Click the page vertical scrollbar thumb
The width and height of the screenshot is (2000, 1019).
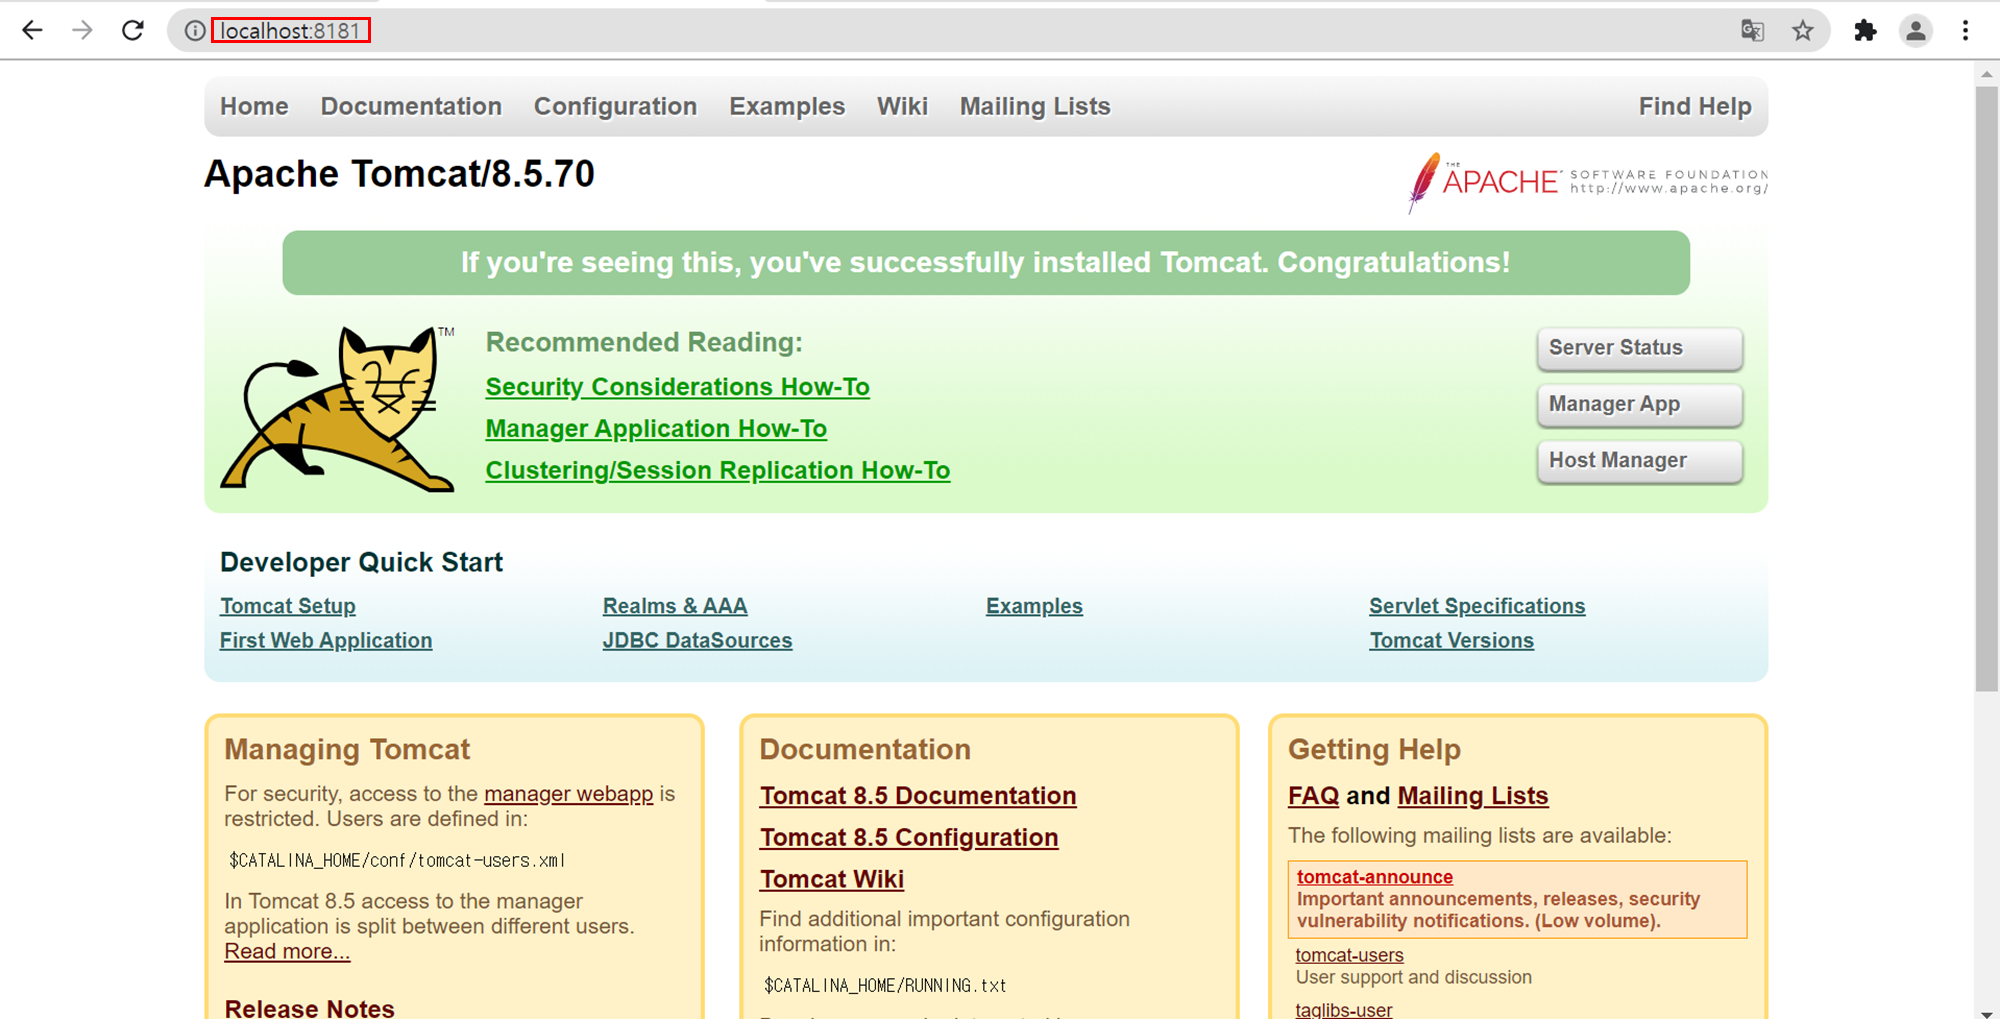[x=1986, y=388]
